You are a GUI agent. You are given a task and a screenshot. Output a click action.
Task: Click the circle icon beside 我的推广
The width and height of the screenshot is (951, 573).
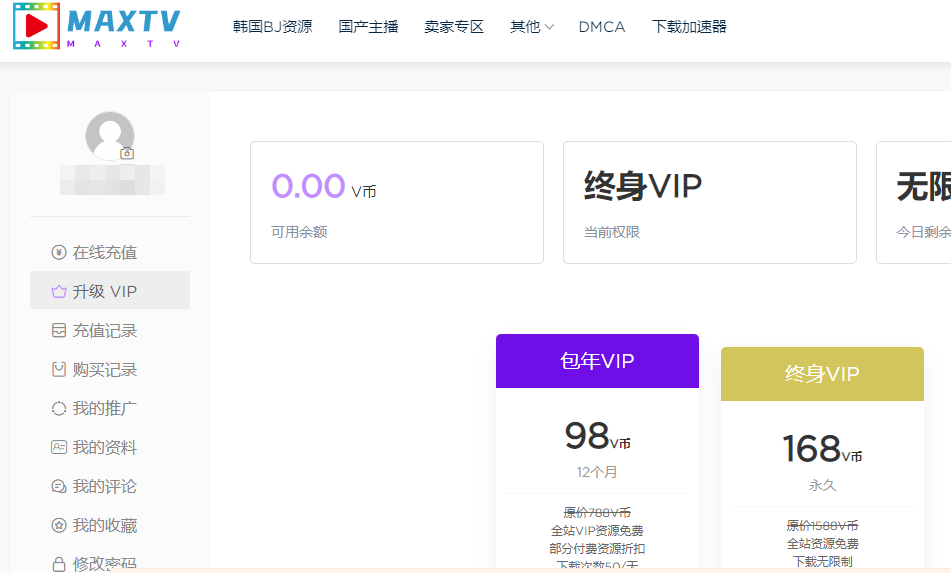[59, 409]
